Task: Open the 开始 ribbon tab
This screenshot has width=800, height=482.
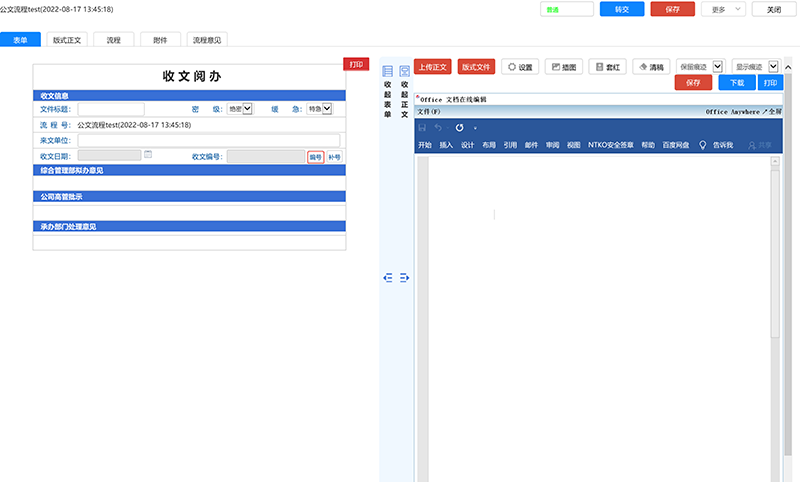Action: (425, 145)
